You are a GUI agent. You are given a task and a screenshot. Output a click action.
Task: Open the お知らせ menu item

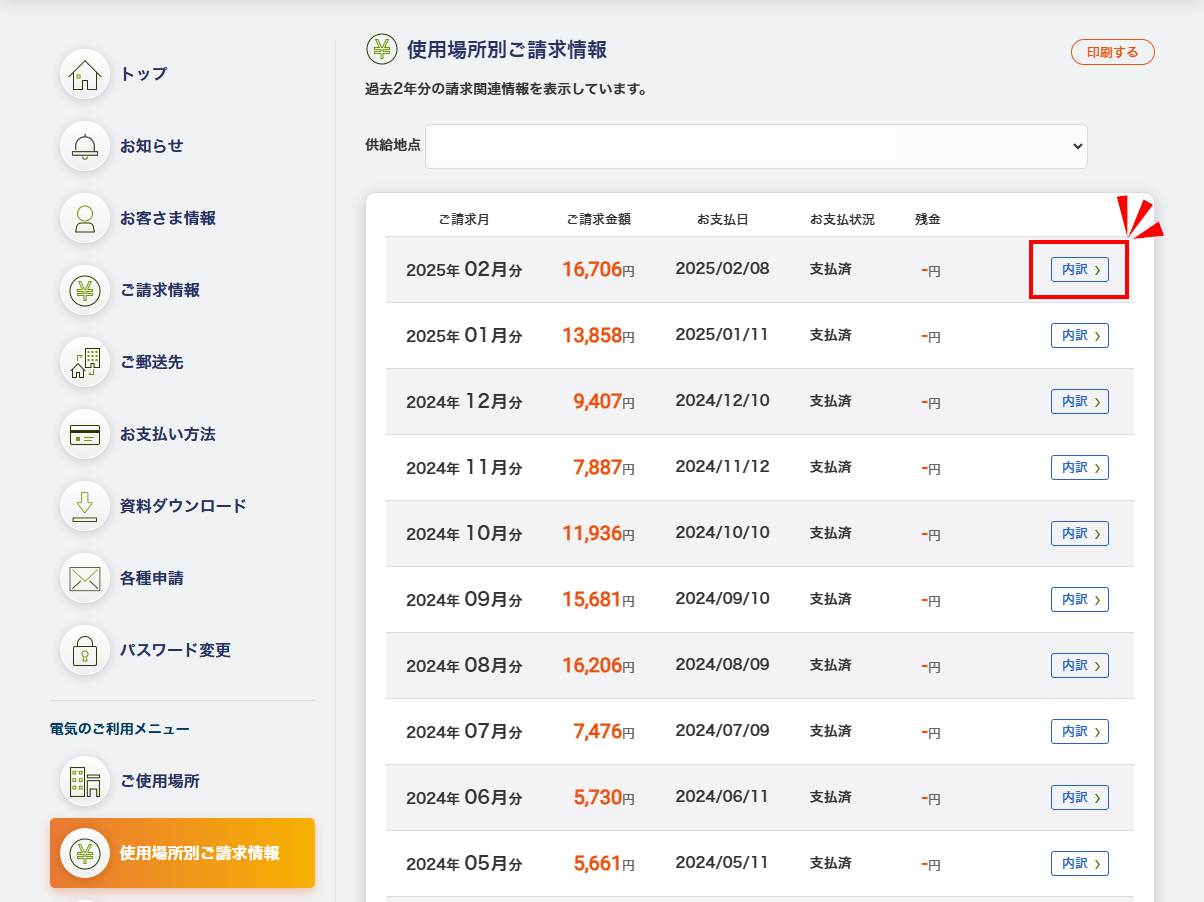152,146
